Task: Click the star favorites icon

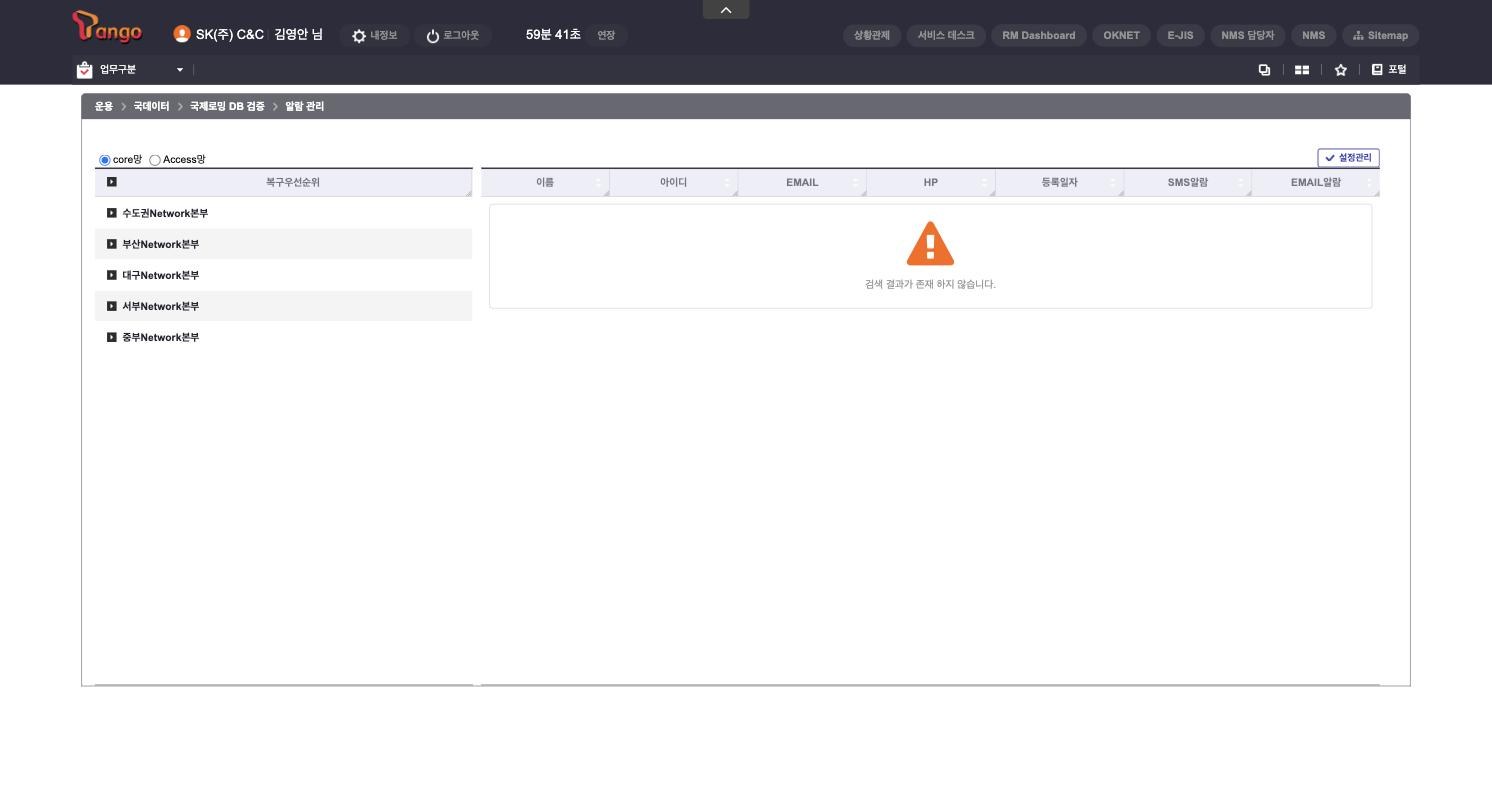Action: (x=1341, y=70)
